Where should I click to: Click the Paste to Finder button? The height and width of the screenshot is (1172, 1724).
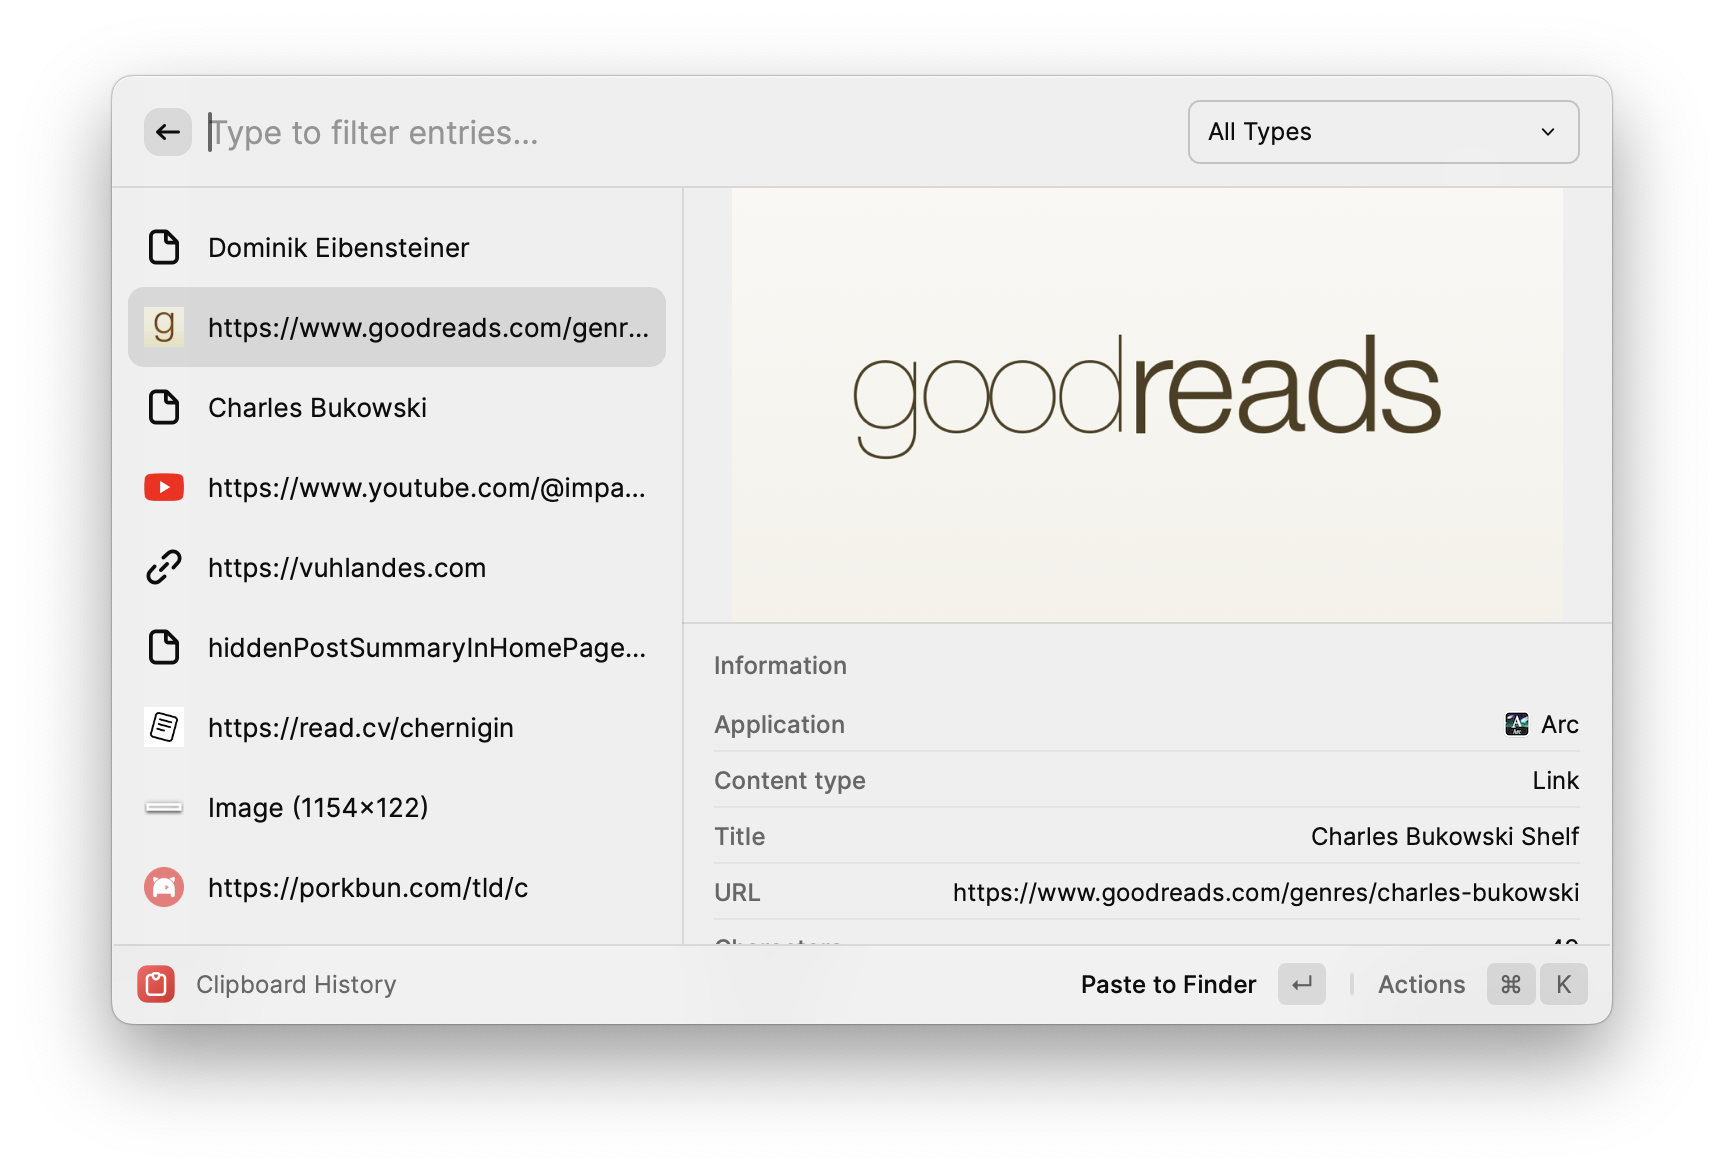coord(1168,984)
